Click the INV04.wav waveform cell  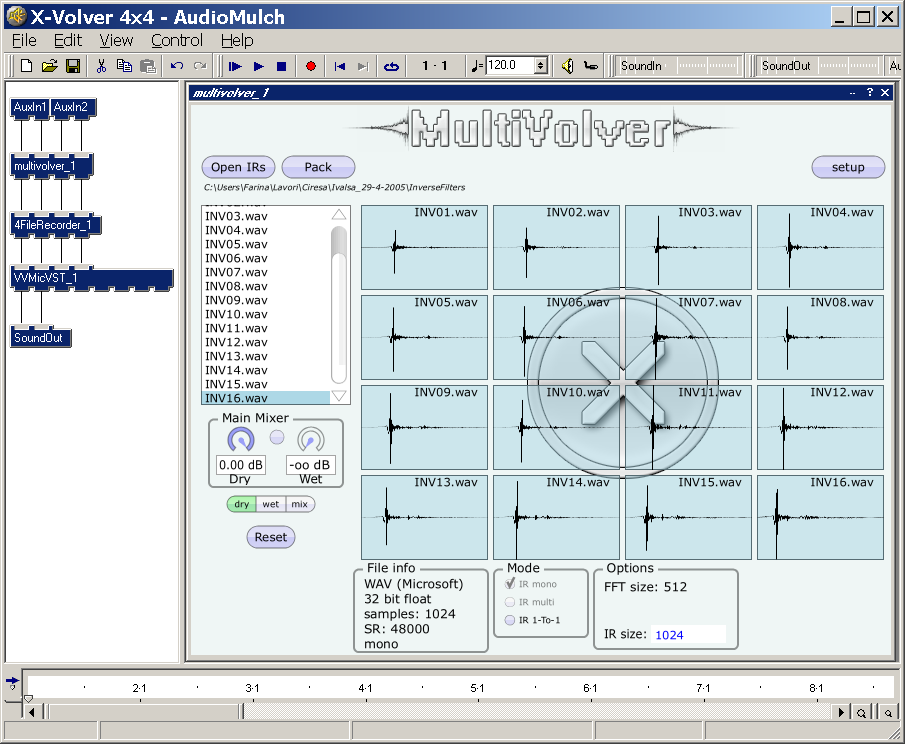pyautogui.click(x=820, y=247)
